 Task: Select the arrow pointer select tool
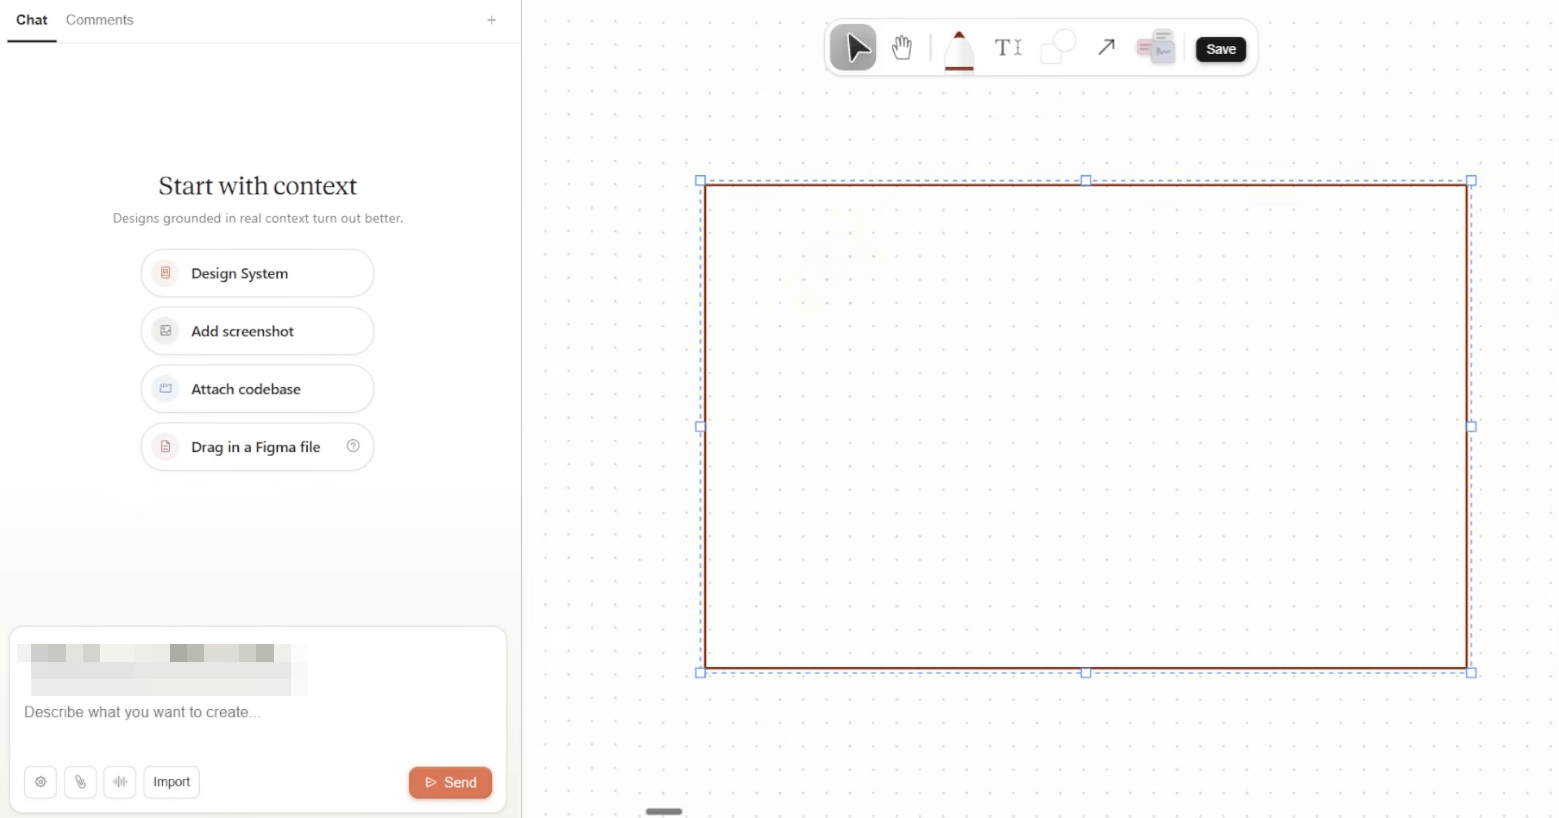(853, 48)
